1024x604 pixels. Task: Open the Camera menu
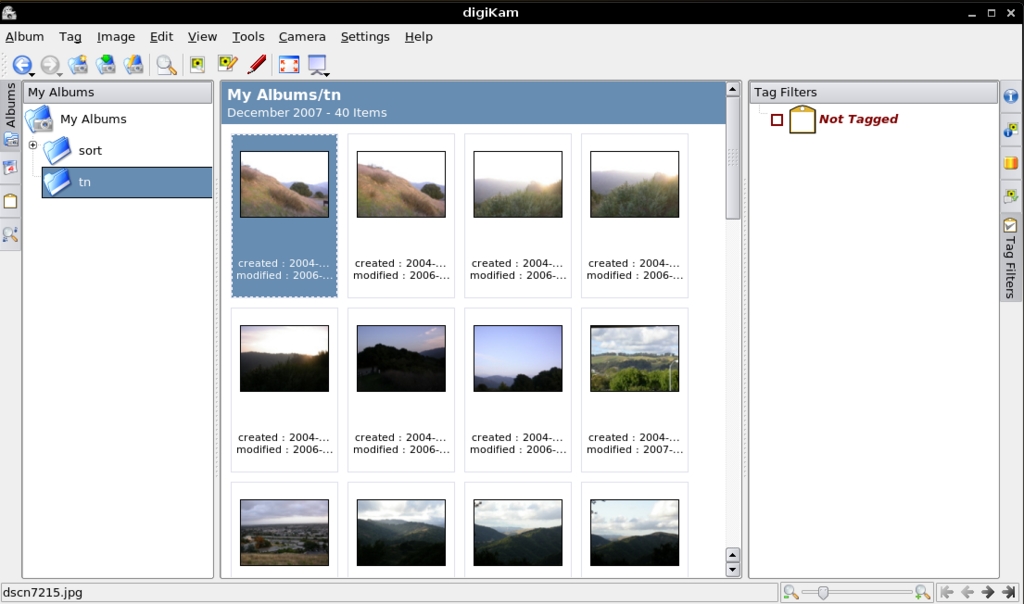pyautogui.click(x=302, y=37)
